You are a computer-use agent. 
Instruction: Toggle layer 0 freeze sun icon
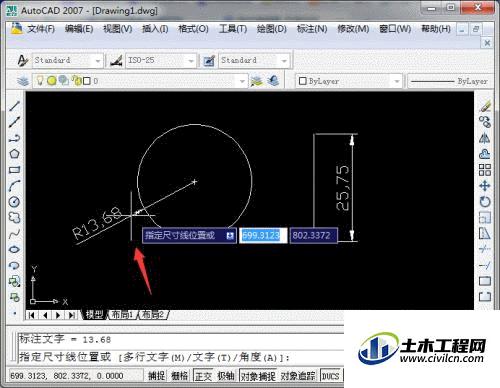click(x=51, y=81)
